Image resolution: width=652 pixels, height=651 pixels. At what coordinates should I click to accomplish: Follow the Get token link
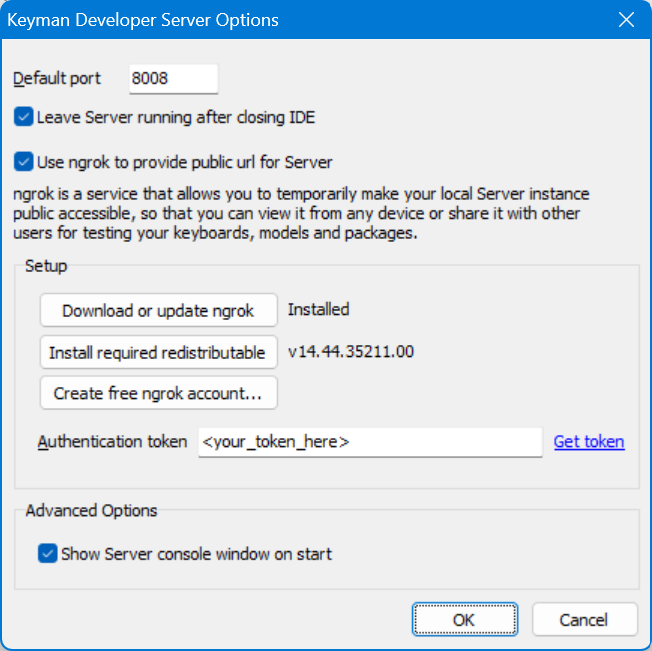589,442
